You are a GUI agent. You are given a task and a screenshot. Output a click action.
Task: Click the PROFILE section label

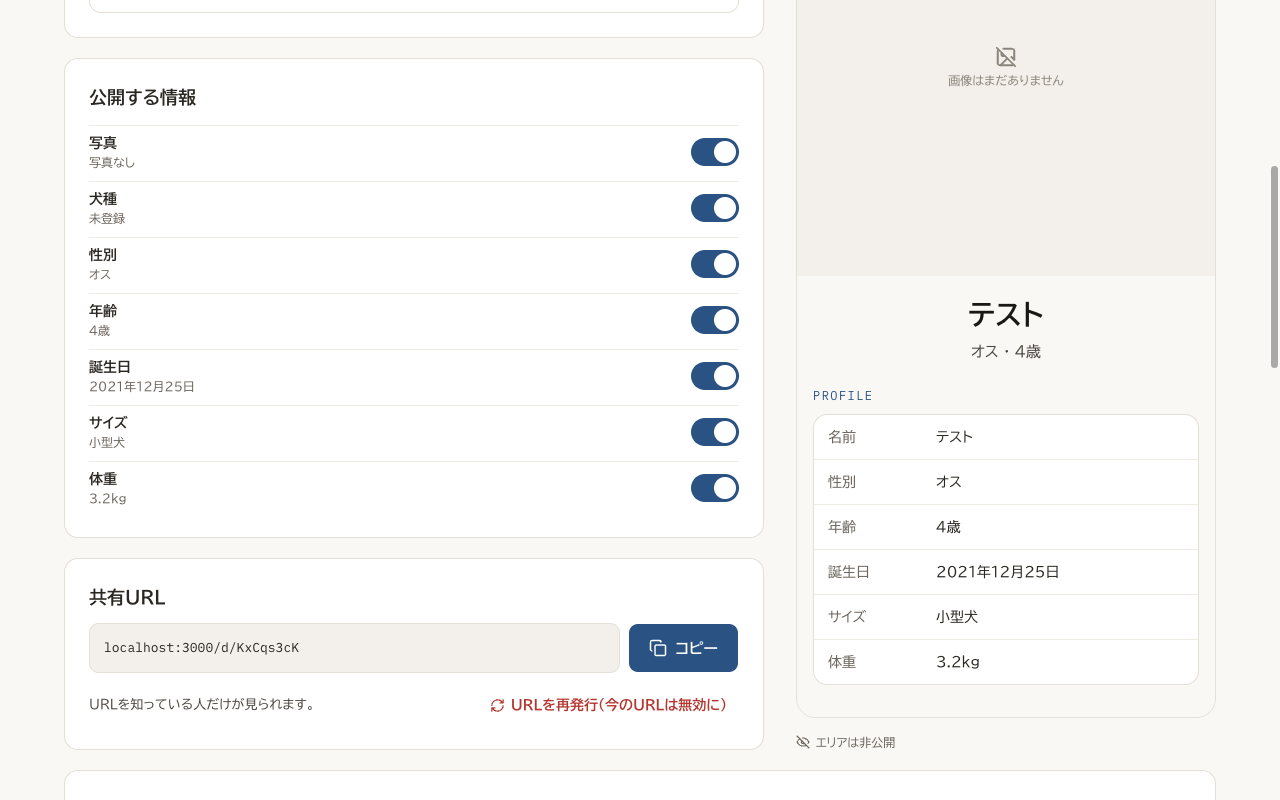843,396
